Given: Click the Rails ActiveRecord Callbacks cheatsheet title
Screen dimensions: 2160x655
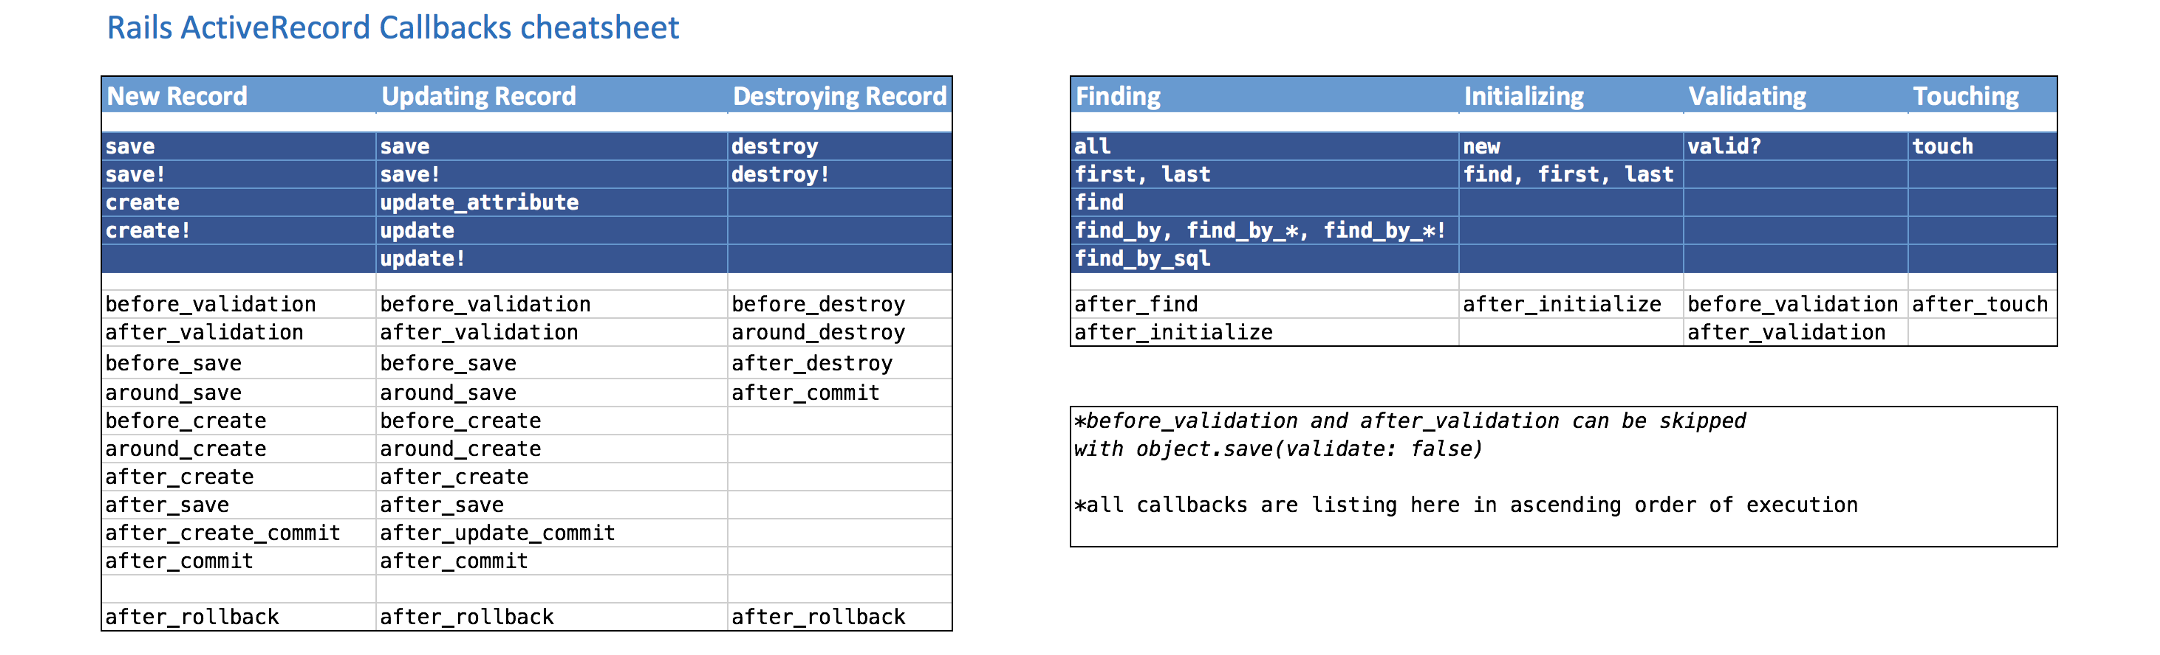Looking at the screenshot, I should pyautogui.click(x=393, y=28).
